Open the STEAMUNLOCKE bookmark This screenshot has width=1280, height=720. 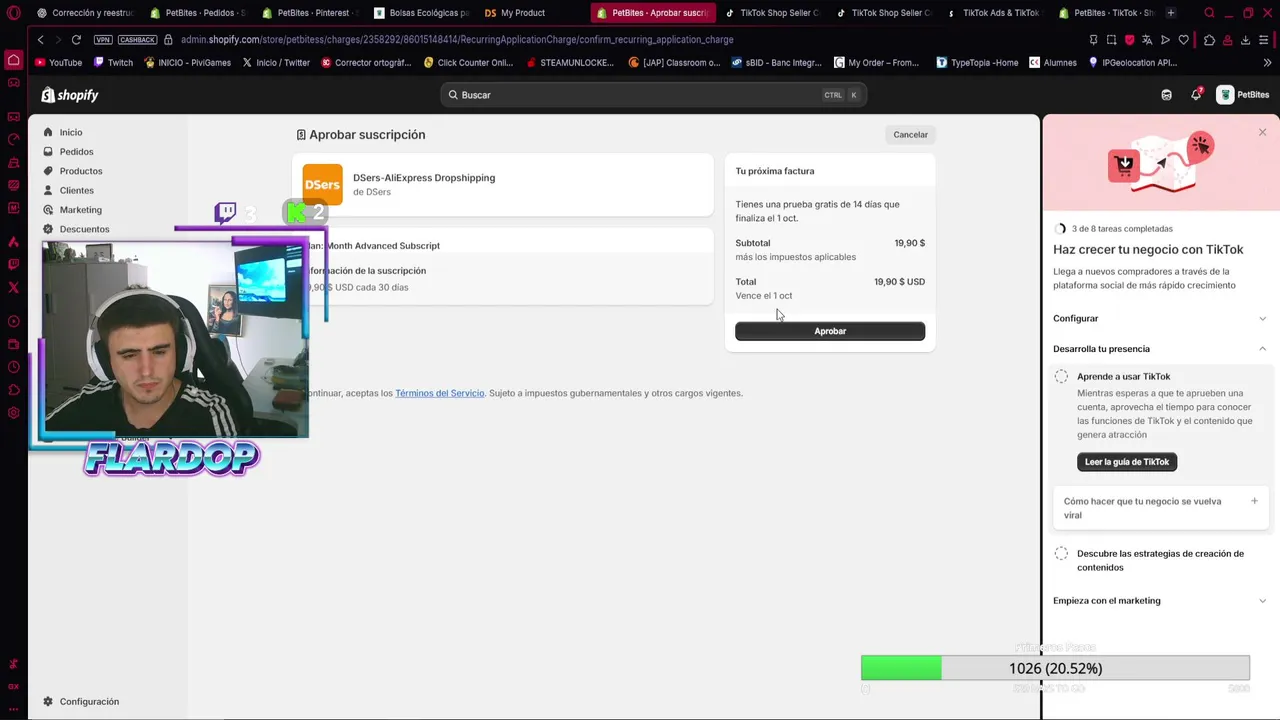click(x=570, y=62)
